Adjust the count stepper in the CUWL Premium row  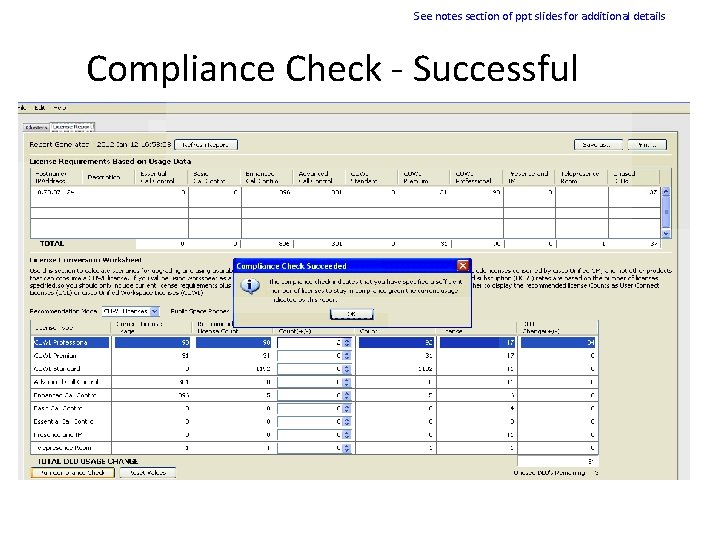click(347, 356)
